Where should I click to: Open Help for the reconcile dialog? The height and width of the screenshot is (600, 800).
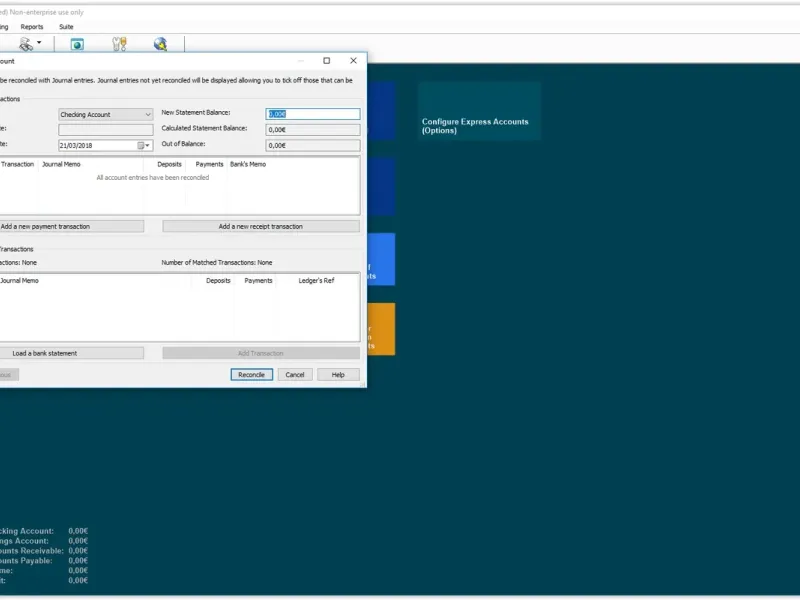(x=338, y=374)
